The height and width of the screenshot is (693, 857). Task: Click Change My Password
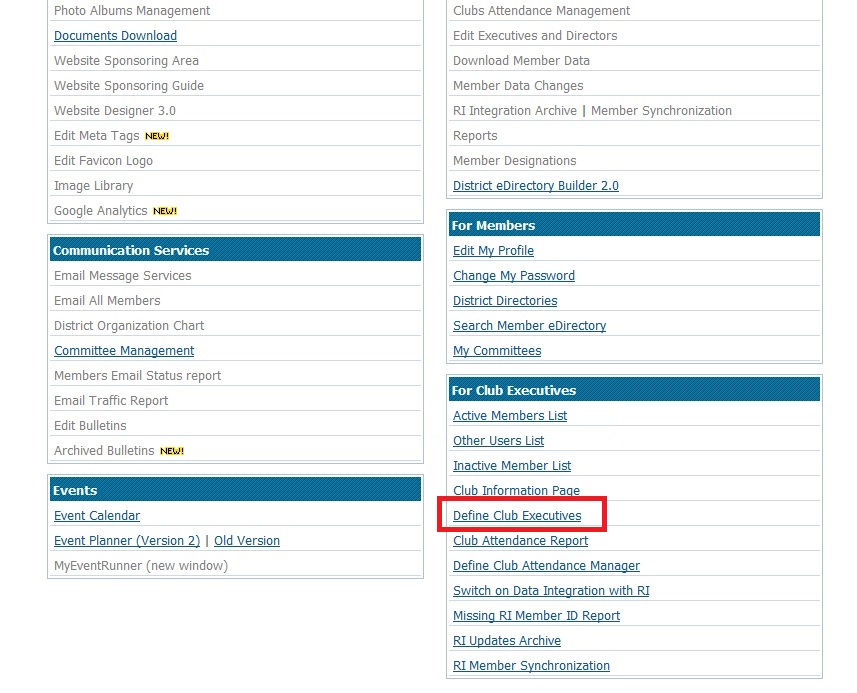click(514, 276)
